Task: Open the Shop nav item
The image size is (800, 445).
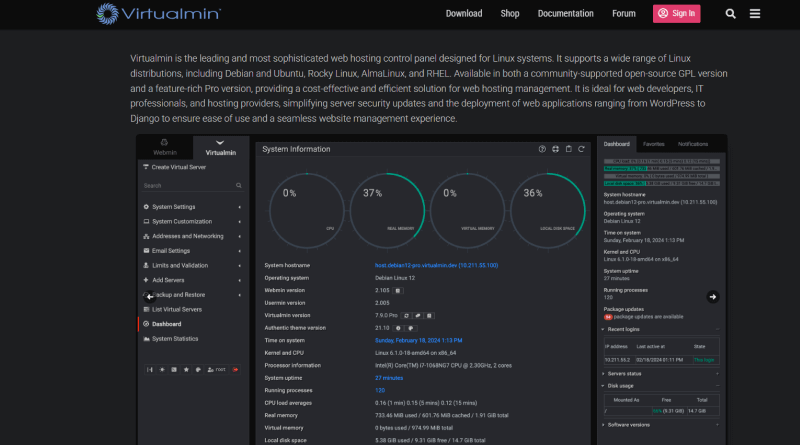Action: pyautogui.click(x=510, y=14)
